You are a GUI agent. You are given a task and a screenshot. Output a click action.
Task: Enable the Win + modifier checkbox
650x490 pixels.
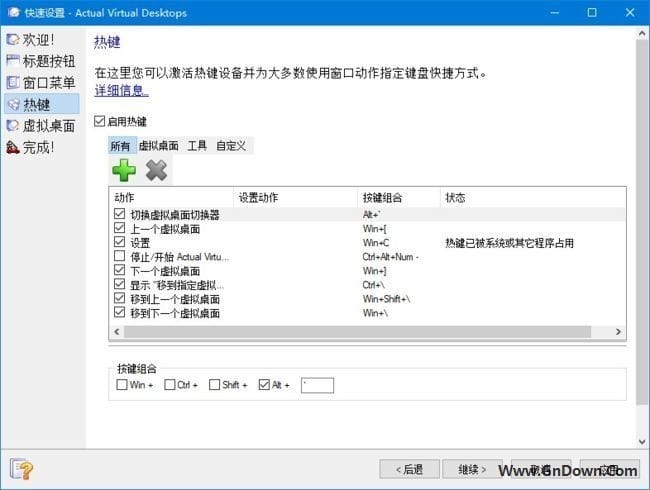tap(122, 385)
